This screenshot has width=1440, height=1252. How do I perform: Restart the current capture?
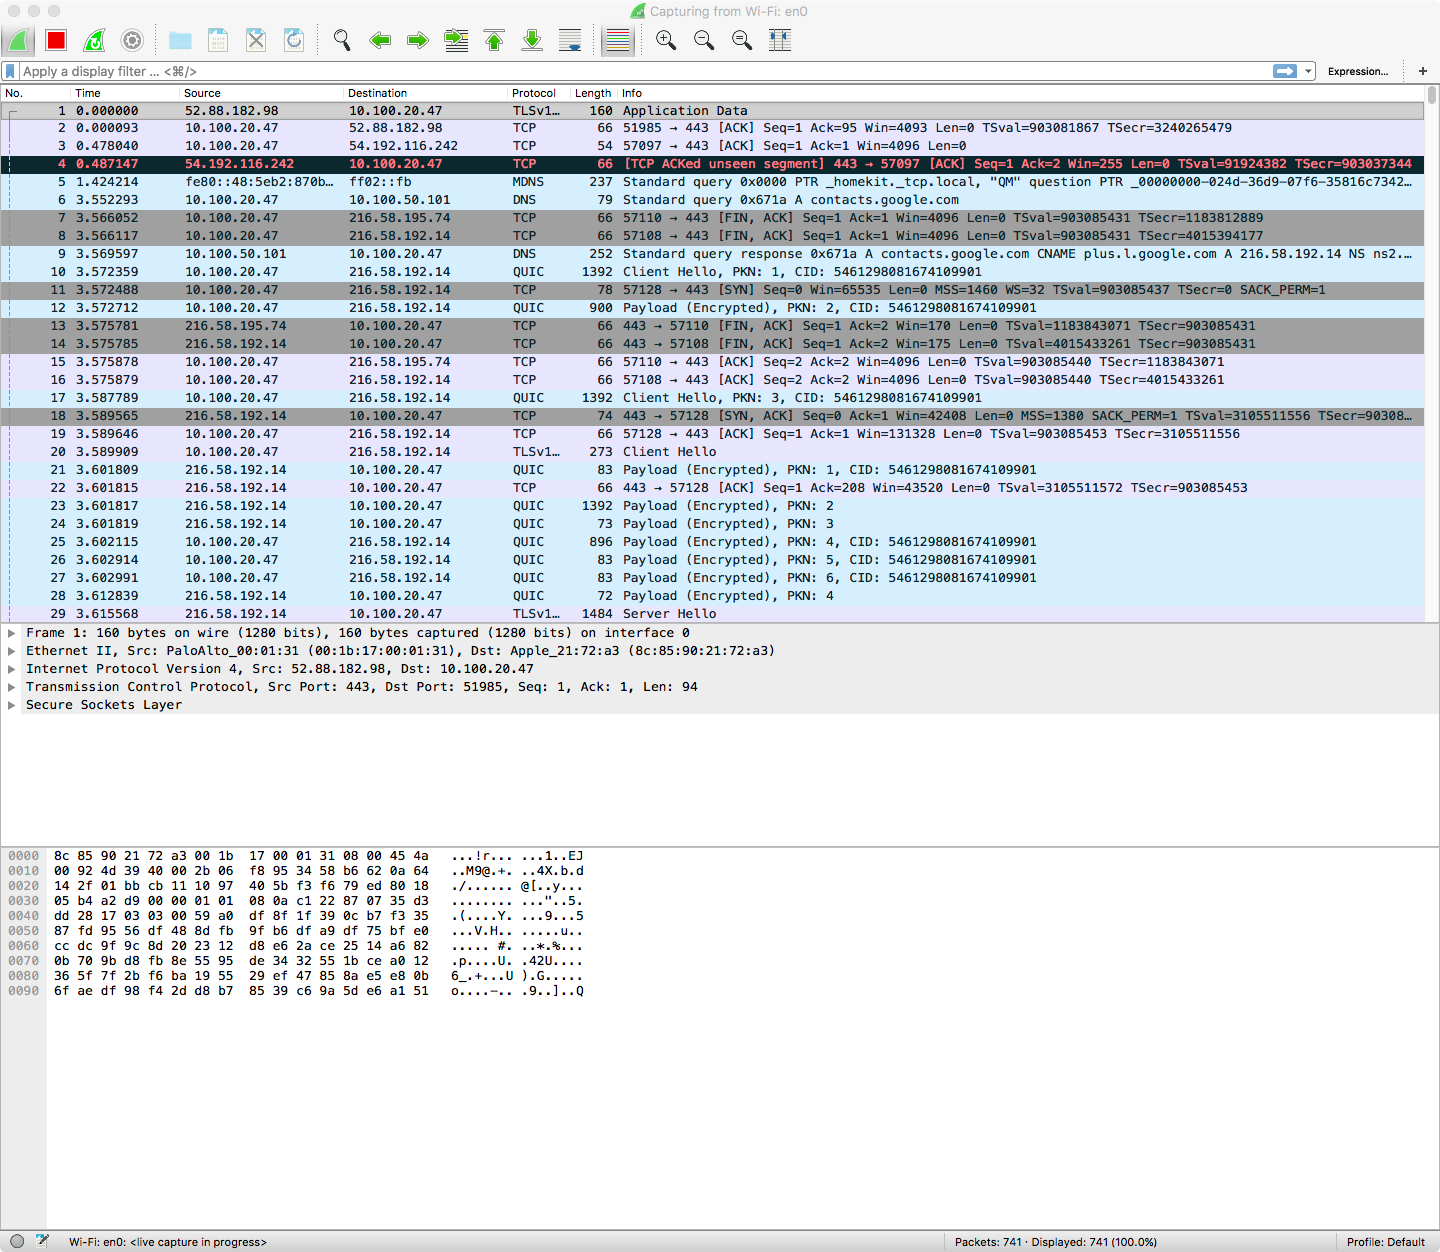(x=94, y=40)
